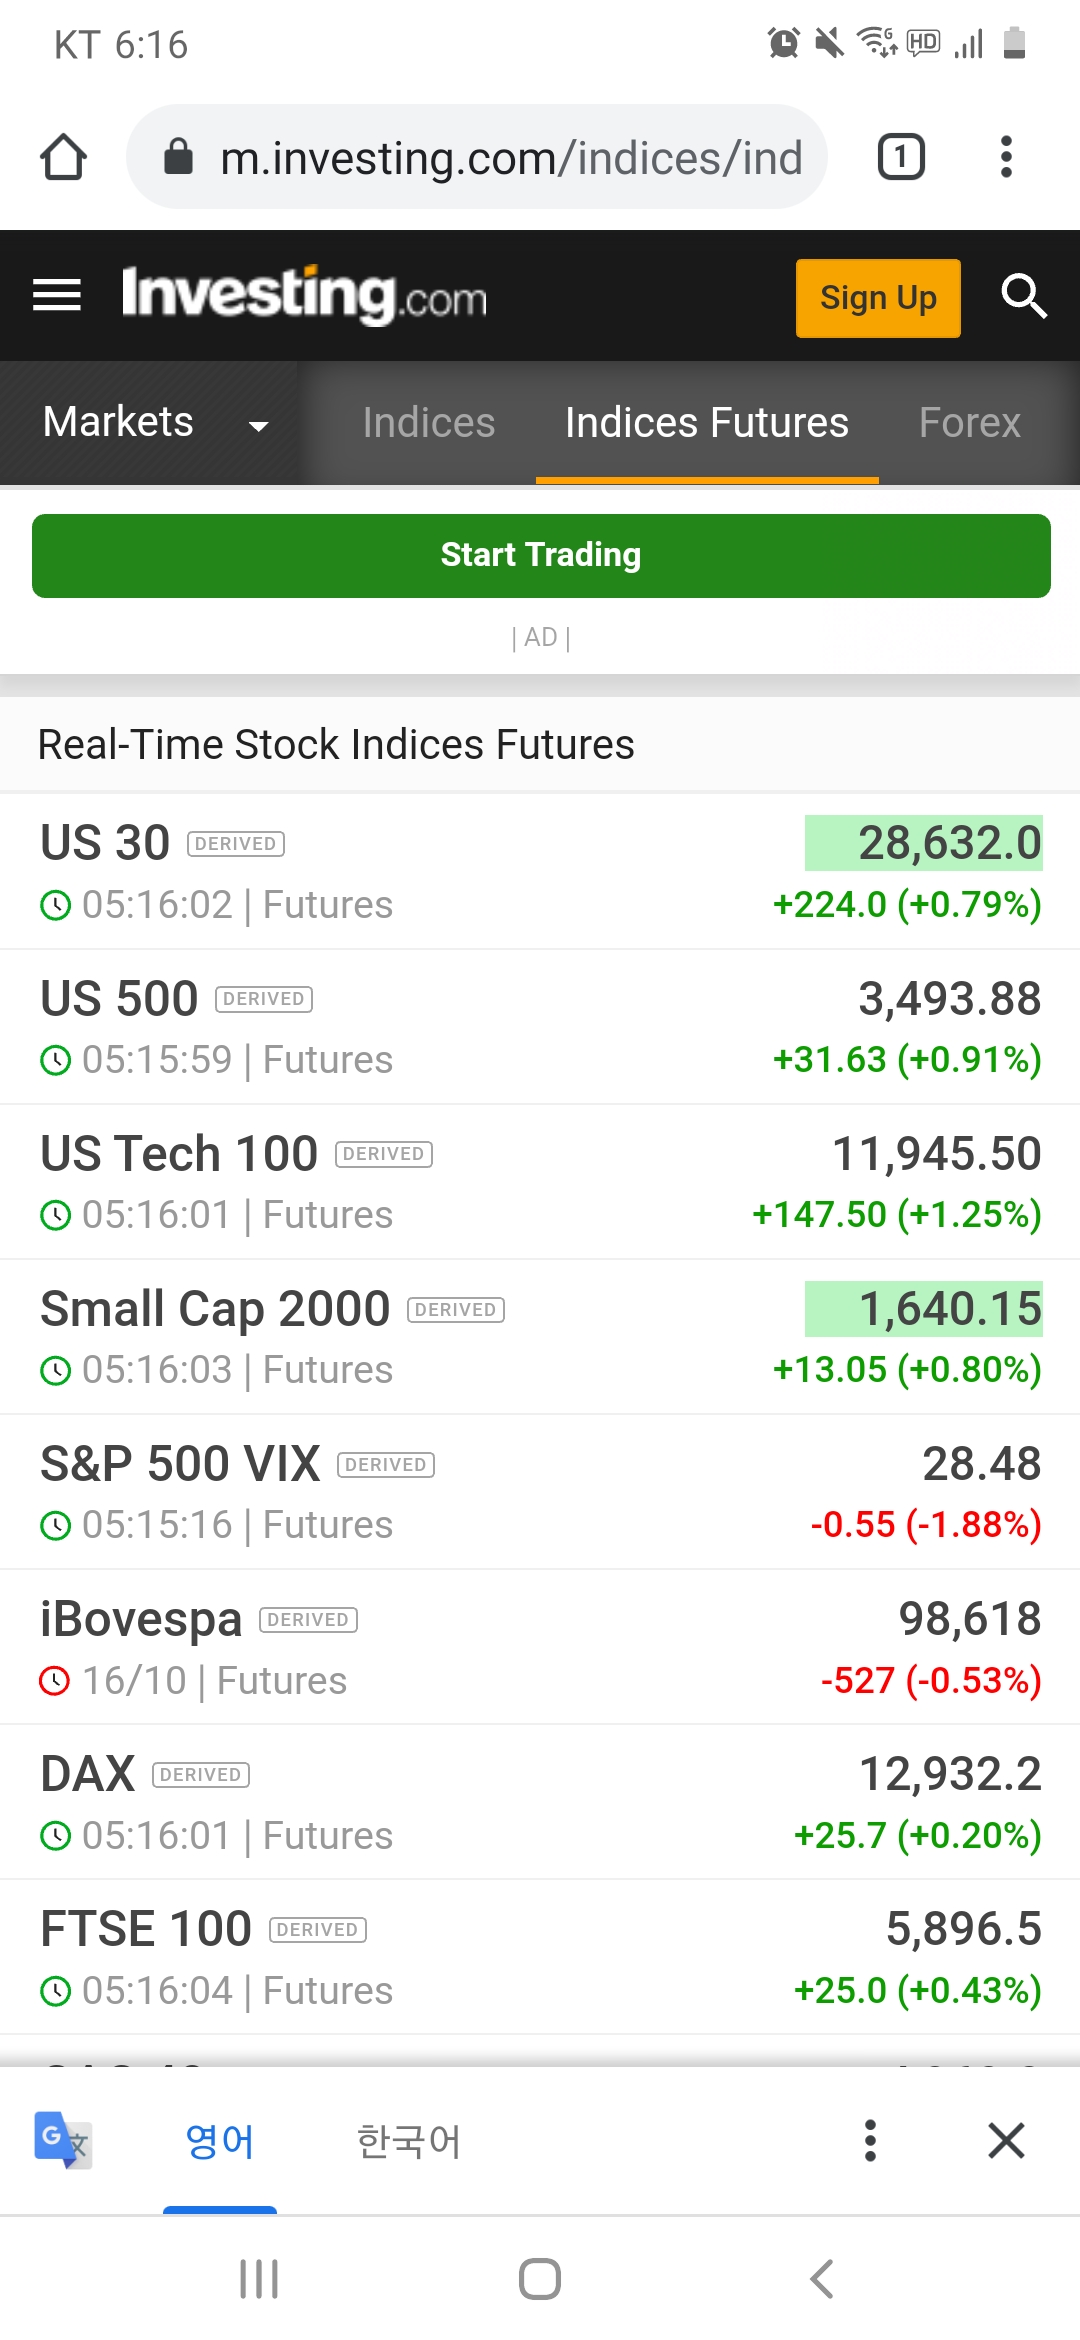This screenshot has width=1080, height=2340.
Task: Tap the Android back navigation button
Action: tap(821, 2279)
